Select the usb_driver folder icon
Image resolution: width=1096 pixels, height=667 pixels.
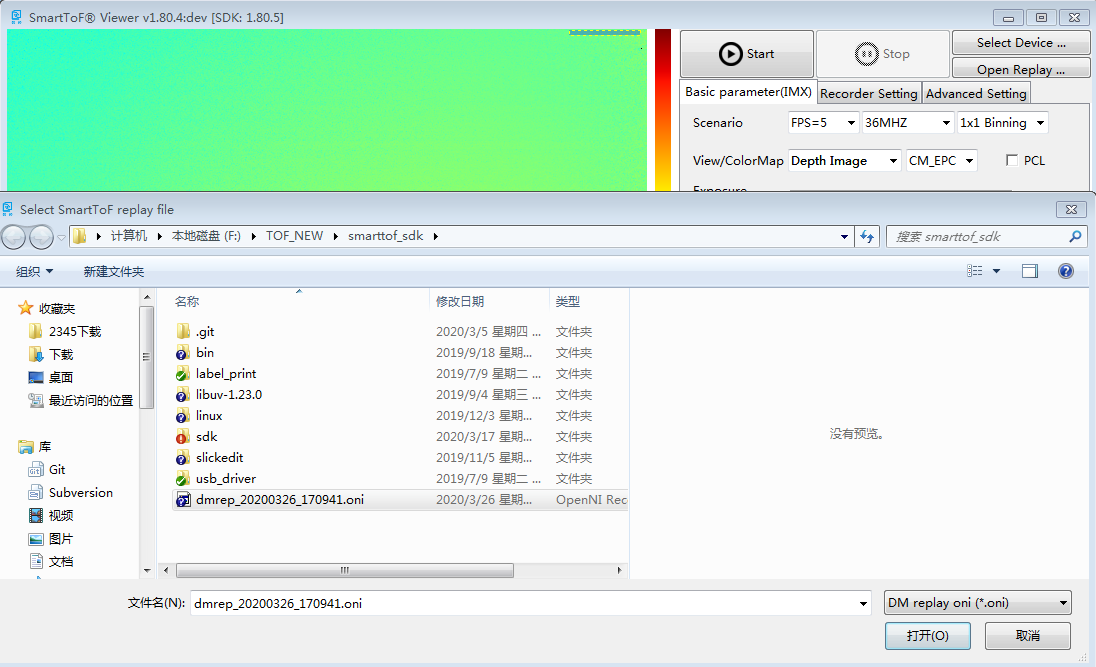click(183, 478)
